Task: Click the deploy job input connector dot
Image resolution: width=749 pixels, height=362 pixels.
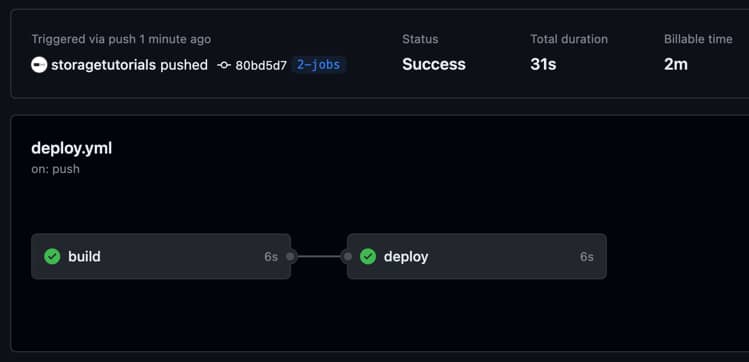Action: [x=348, y=256]
